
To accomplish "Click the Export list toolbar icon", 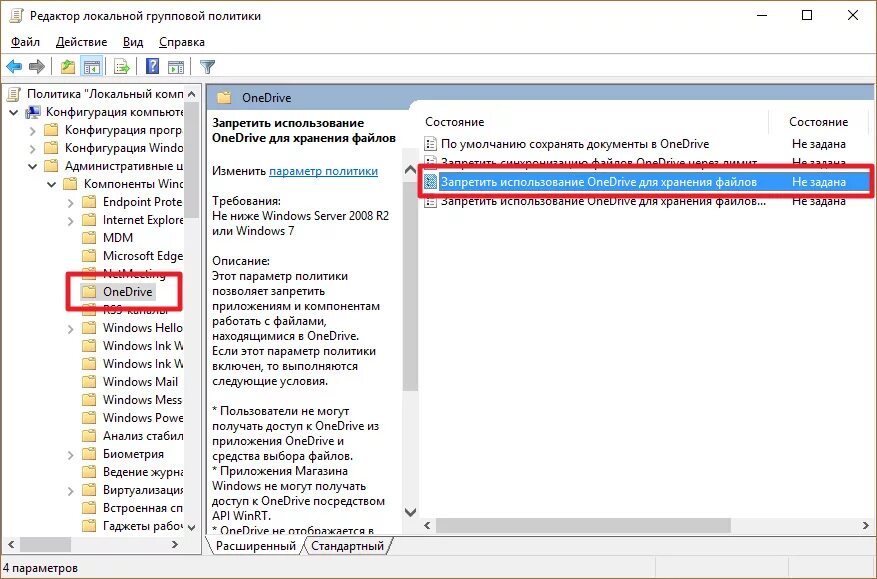I will click(x=121, y=67).
